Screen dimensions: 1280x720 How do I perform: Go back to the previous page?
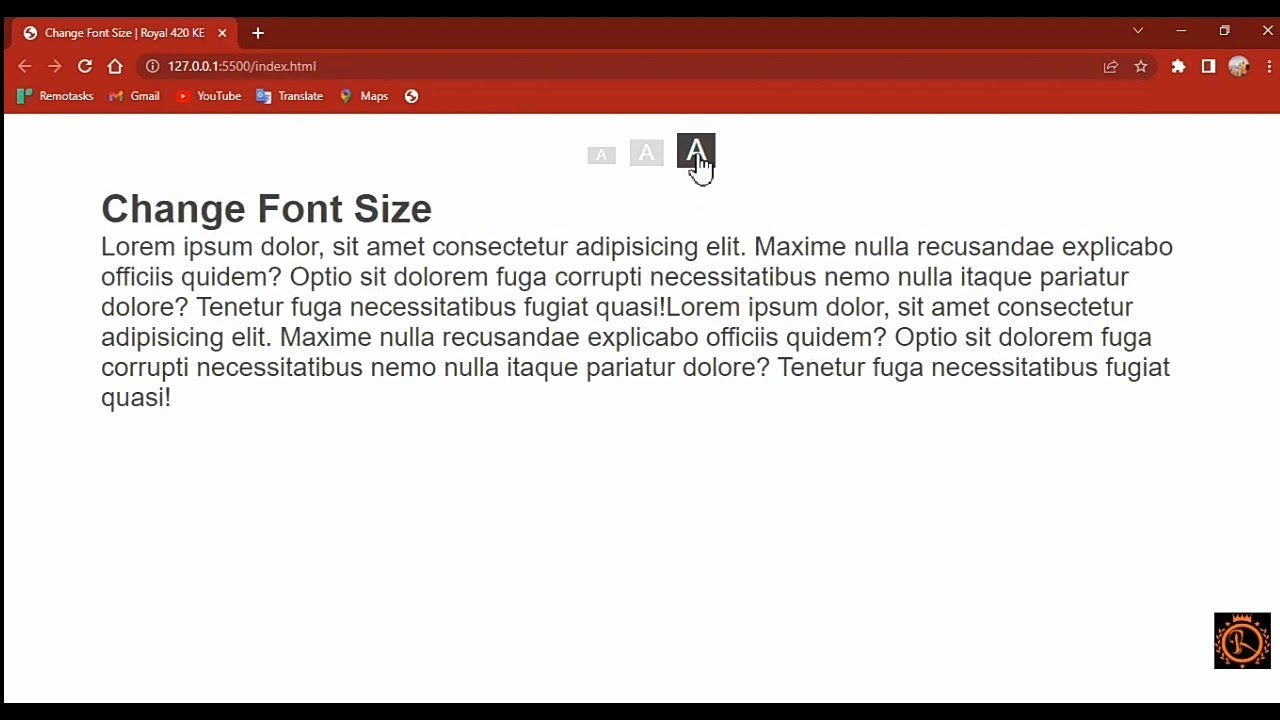point(25,66)
